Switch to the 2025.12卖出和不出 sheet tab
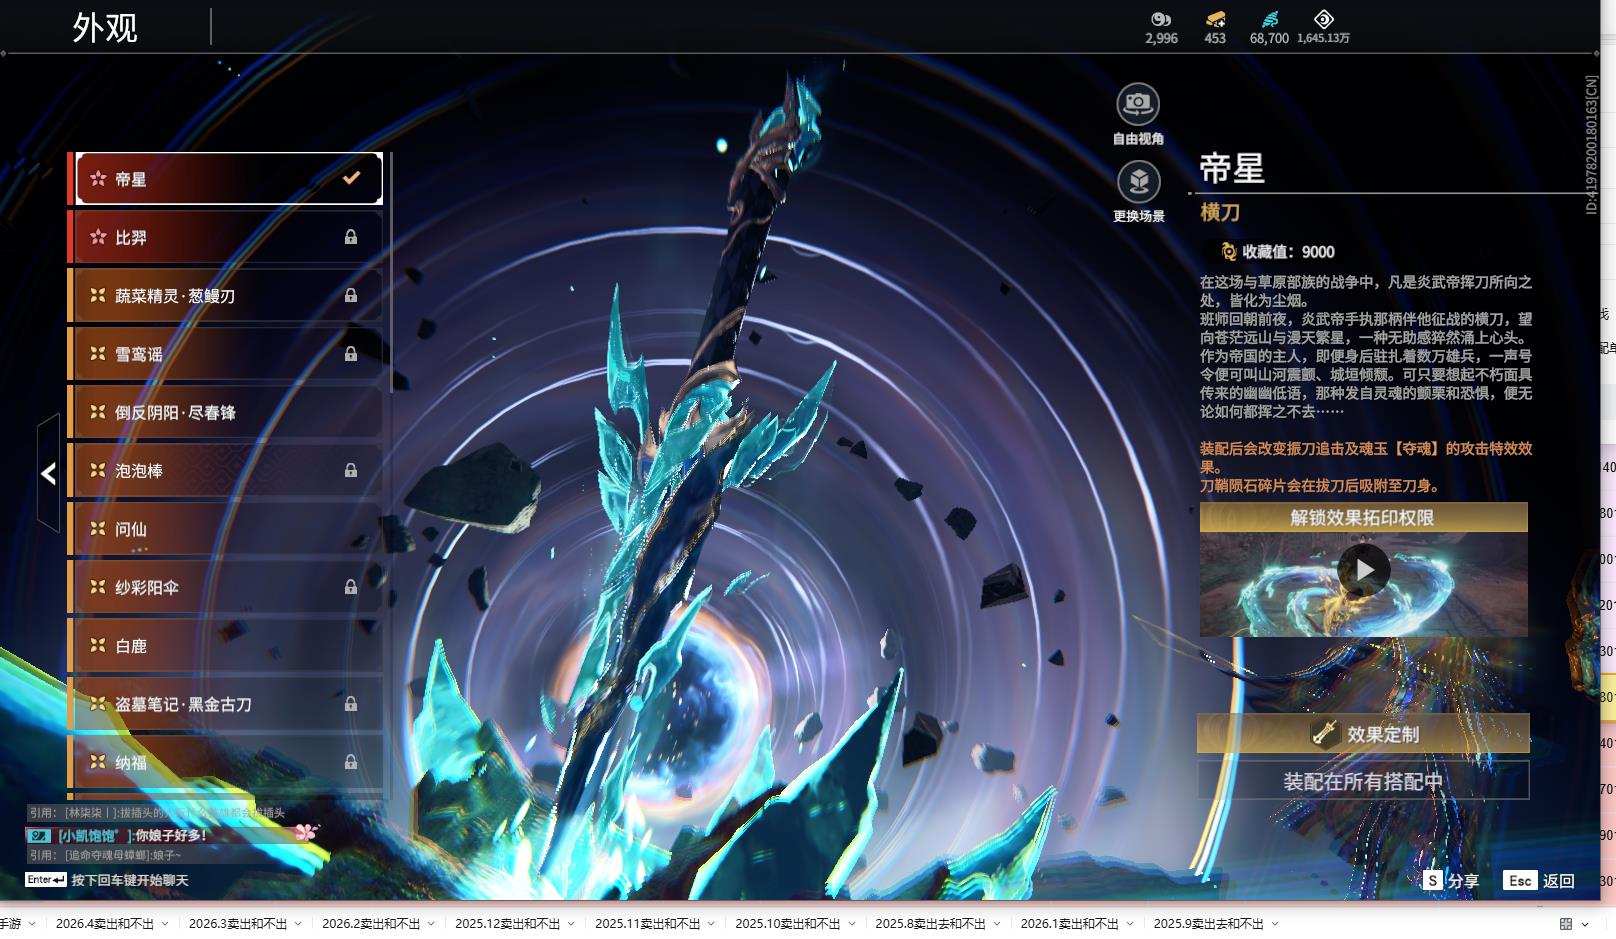Viewport: 1616px width, 939px height. coord(508,924)
